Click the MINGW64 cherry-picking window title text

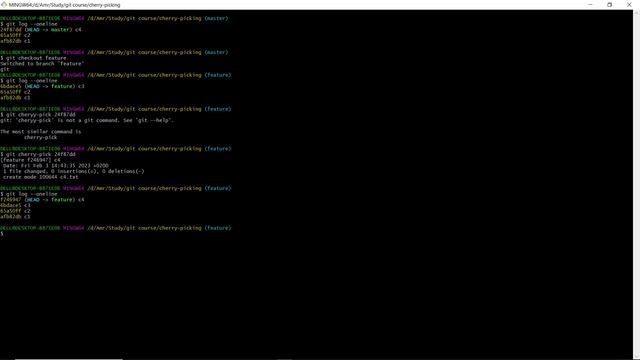click(64, 5)
